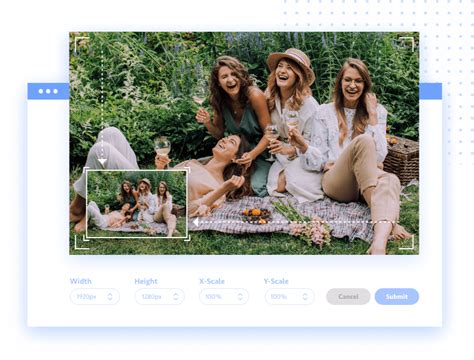The height and width of the screenshot is (360, 474).
Task: Click the Y-Scale field showing 100%
Action: [x=289, y=296]
